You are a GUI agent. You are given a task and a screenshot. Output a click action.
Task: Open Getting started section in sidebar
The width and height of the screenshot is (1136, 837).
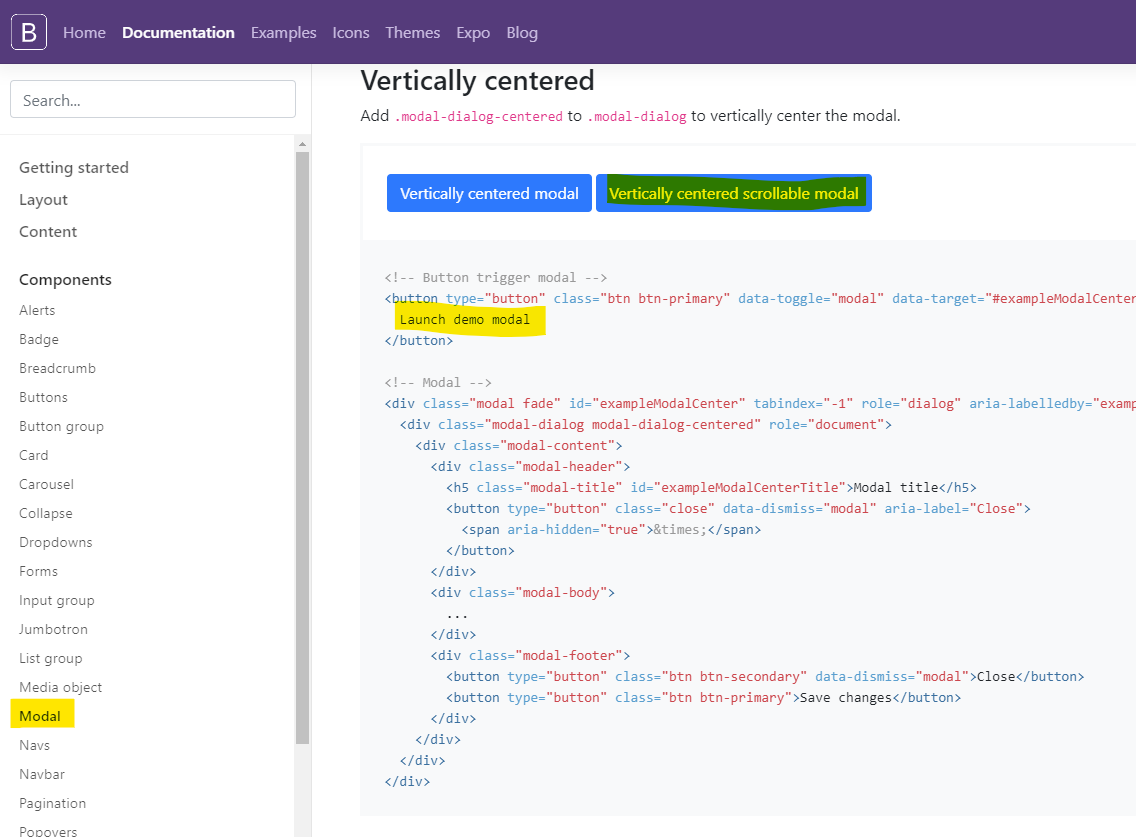coord(74,167)
